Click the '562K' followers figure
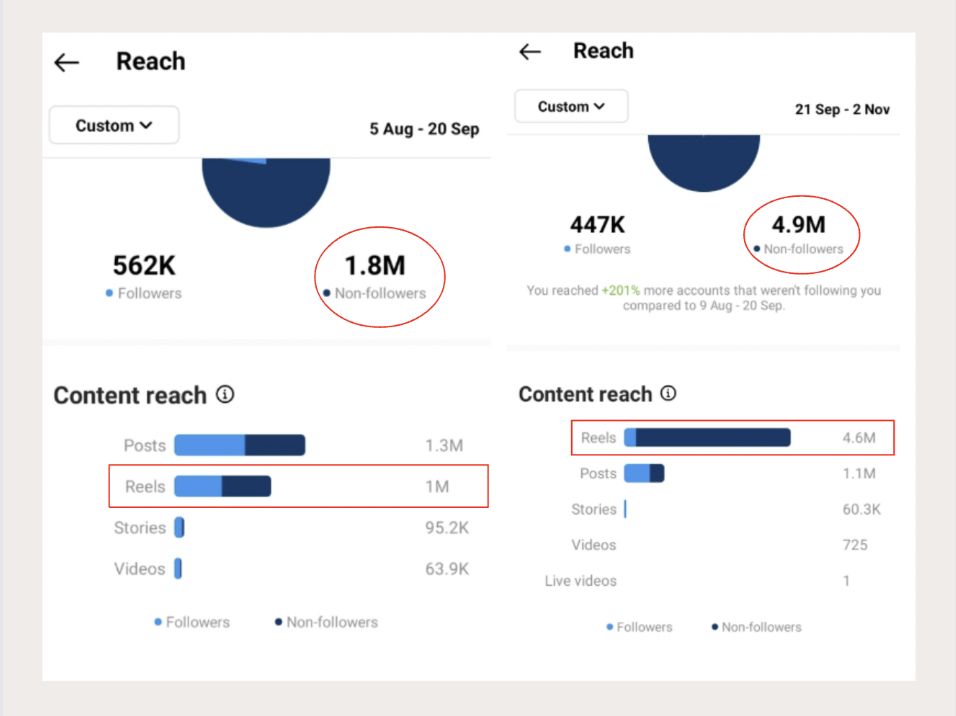The height and width of the screenshot is (716, 956). tap(144, 265)
